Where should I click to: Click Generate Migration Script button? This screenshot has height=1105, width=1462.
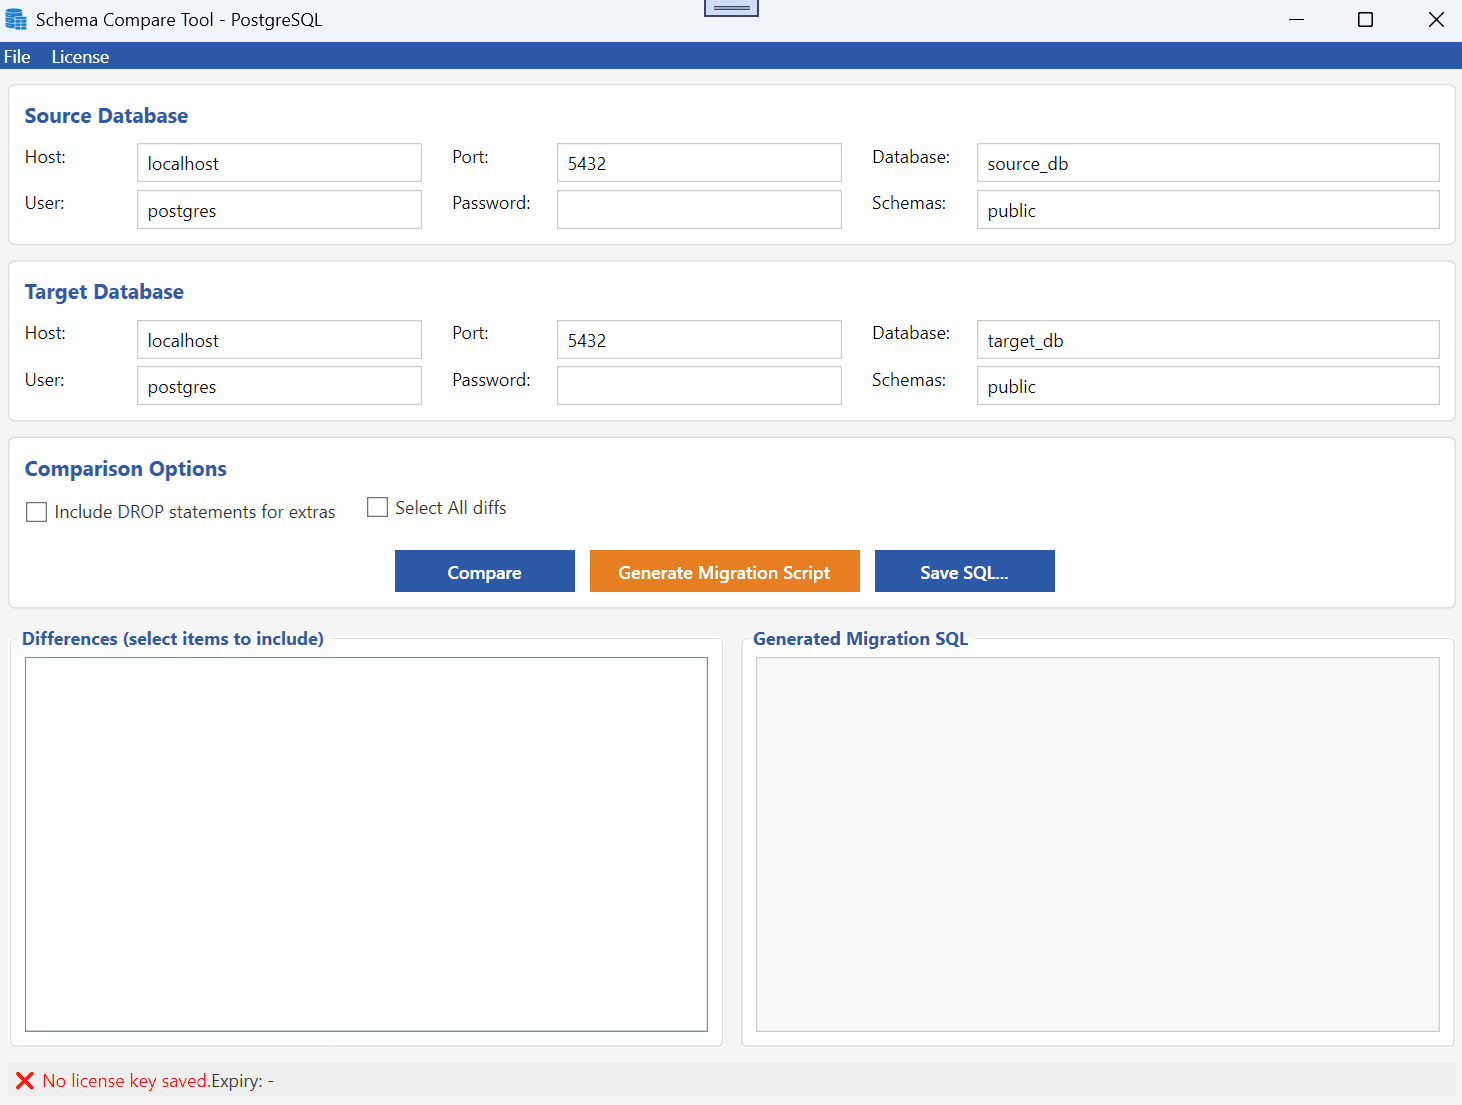click(x=724, y=572)
